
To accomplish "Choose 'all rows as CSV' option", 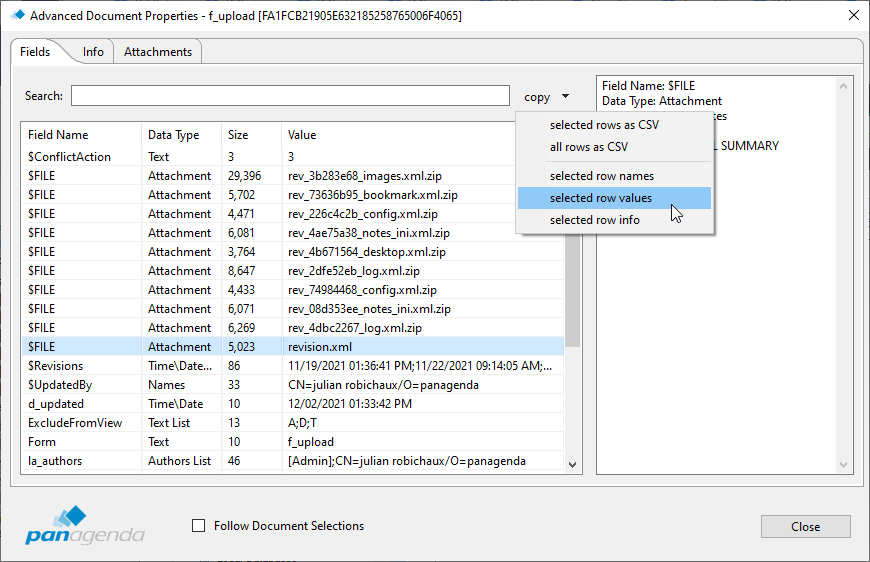I will [589, 147].
